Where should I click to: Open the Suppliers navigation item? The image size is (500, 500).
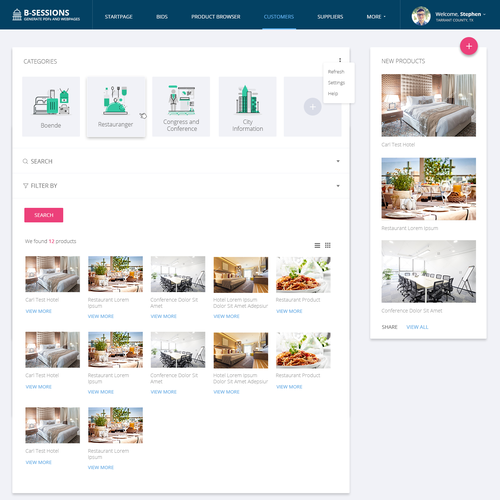click(x=330, y=17)
